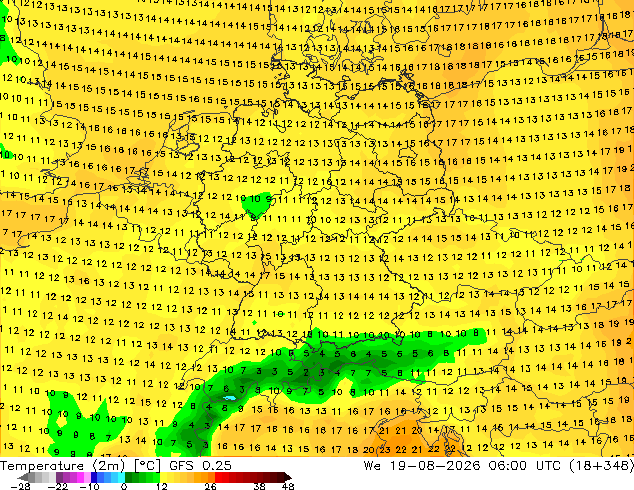The image size is (634, 490).
Task: Click the yellow section of the color legend
Action: click(170, 477)
